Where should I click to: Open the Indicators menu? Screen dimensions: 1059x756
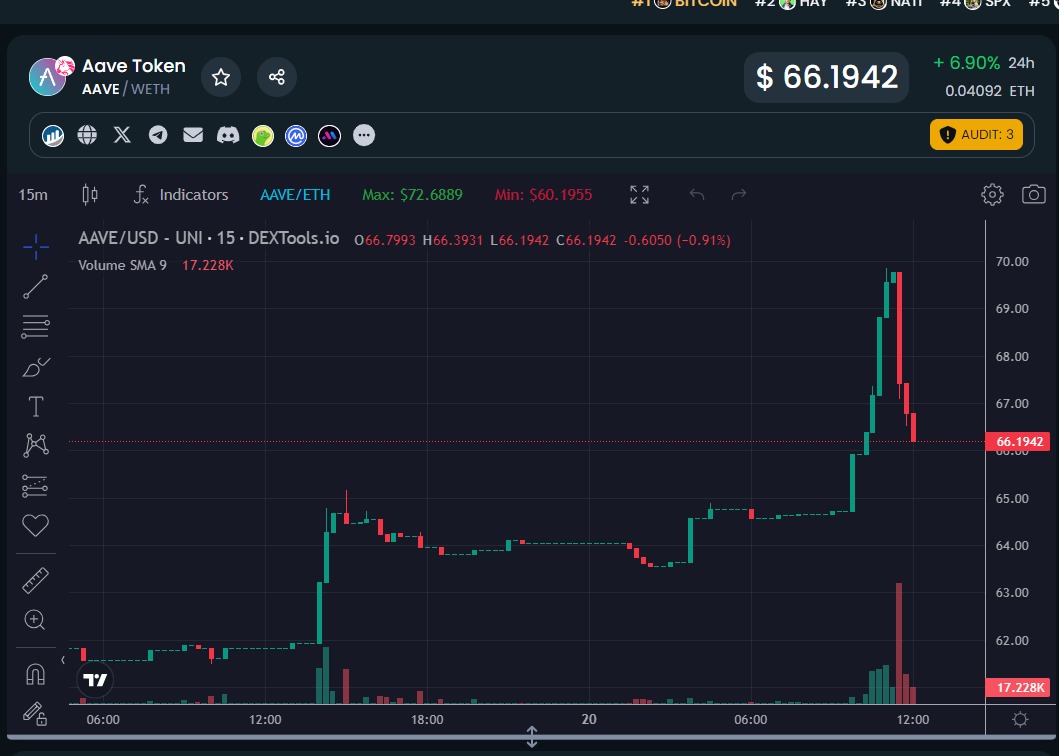click(181, 195)
